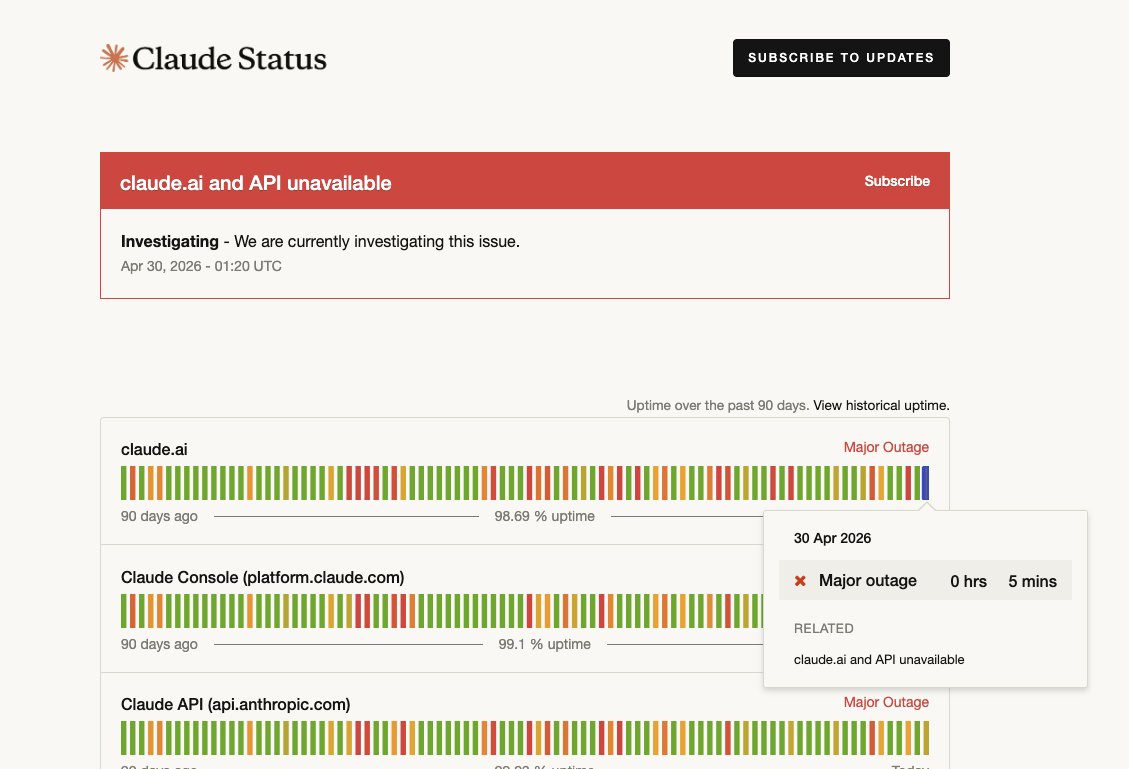Click 'Claude Console (platform.claude.com)' component name
The width and height of the screenshot is (1129, 769).
coord(263,577)
